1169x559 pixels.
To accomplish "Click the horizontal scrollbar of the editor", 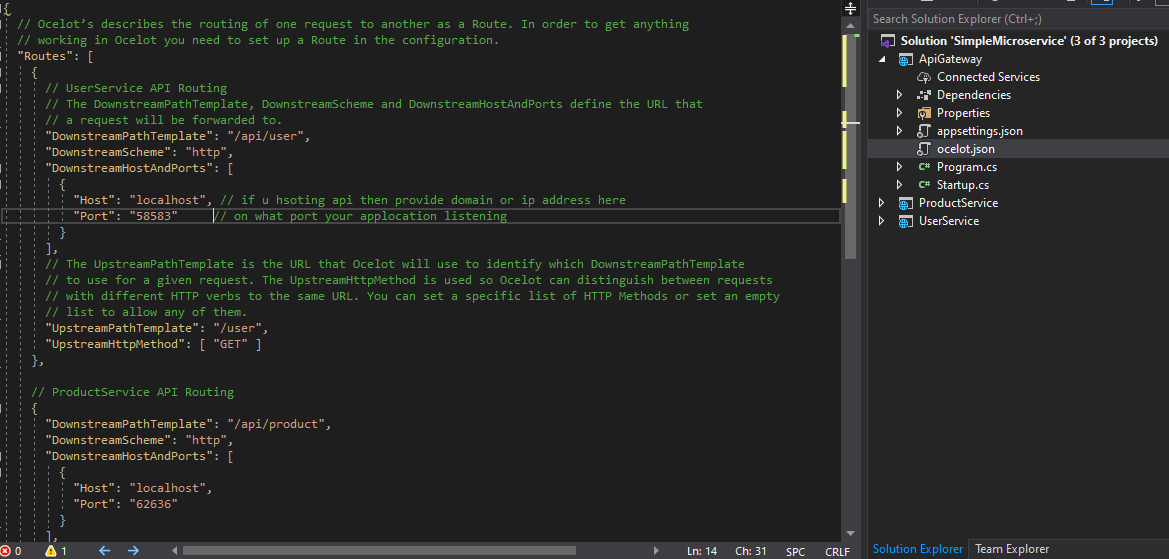I will 380,551.
